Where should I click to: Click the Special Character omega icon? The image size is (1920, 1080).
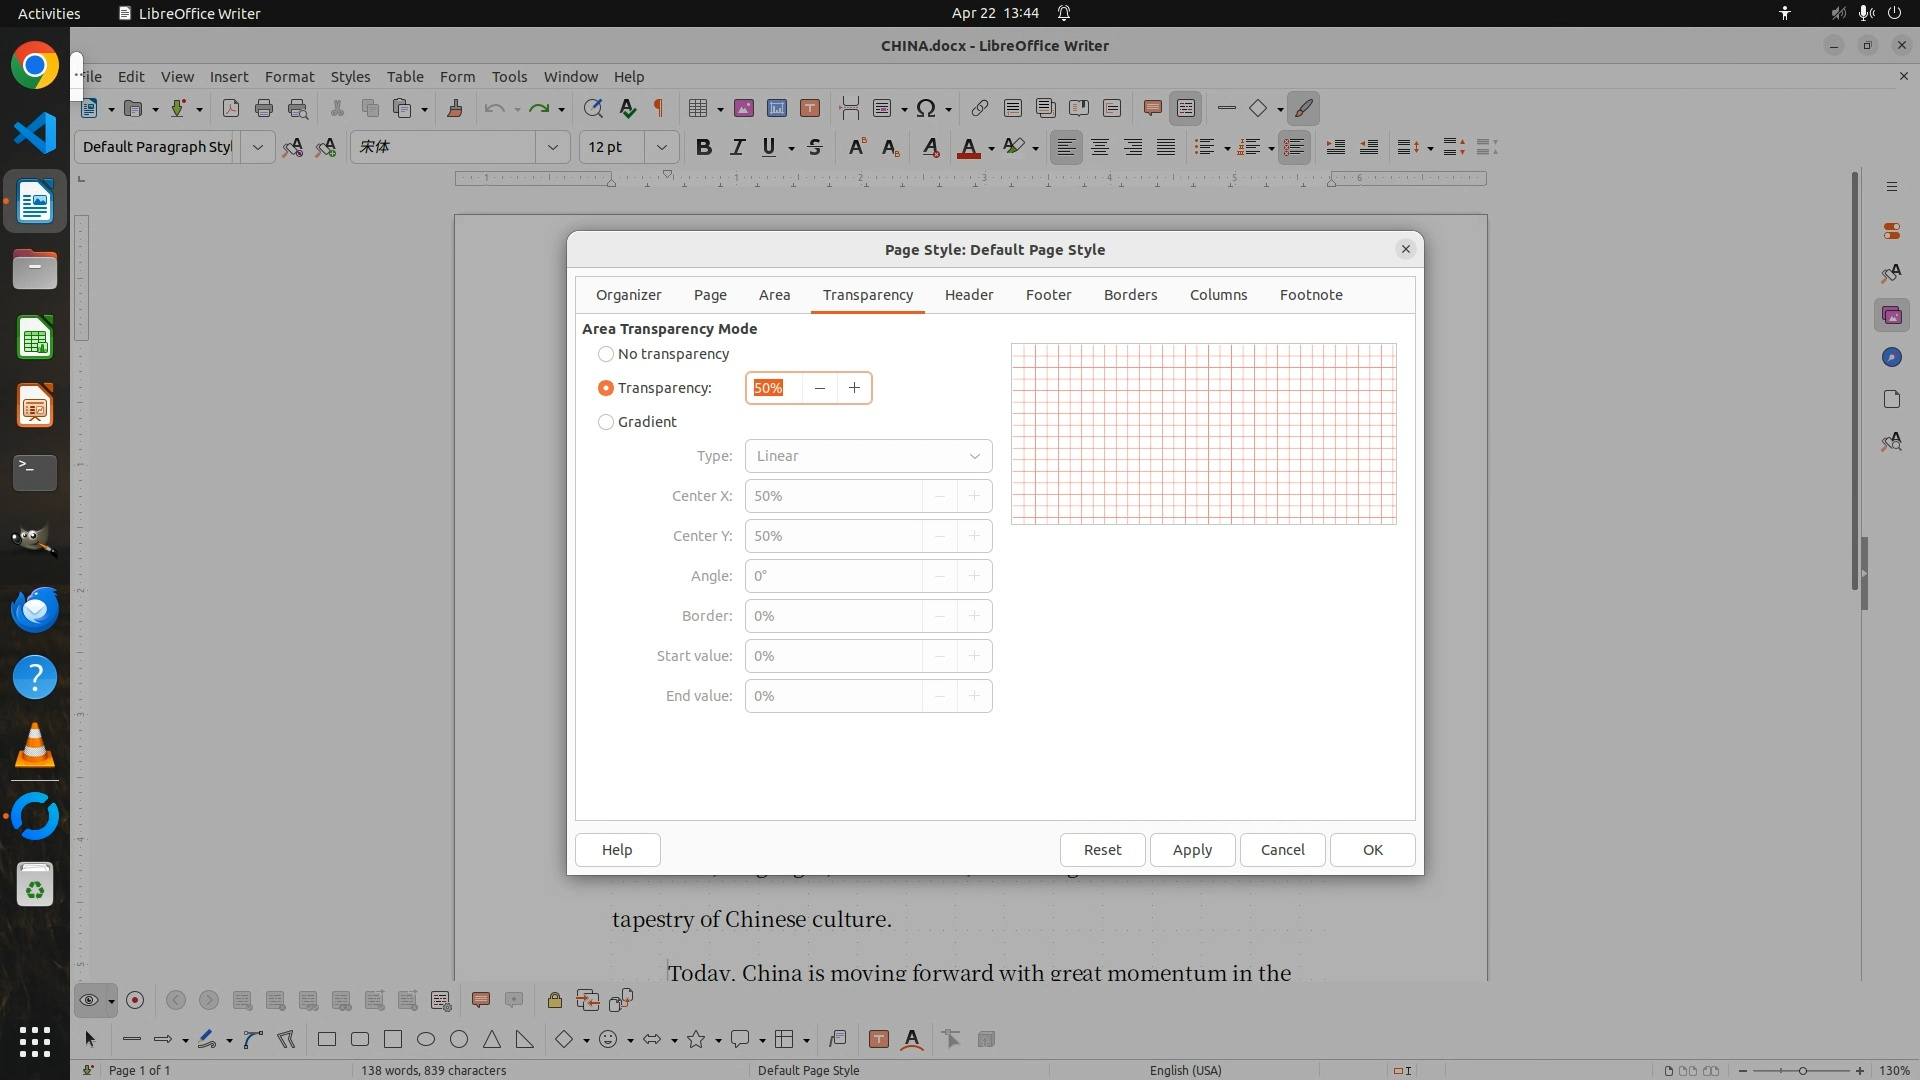tap(926, 108)
